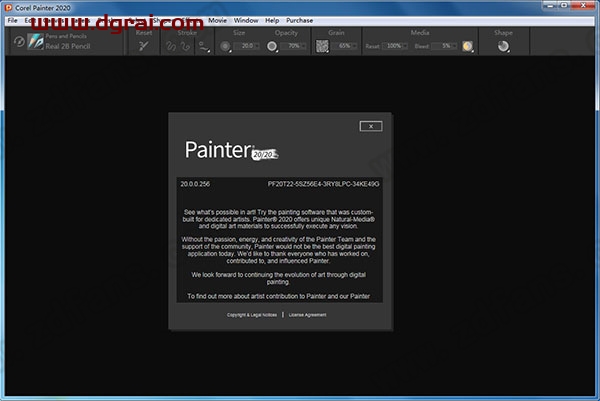The width and height of the screenshot is (600, 401).
Task: Click the Reset 100% value field
Action: 396,46
